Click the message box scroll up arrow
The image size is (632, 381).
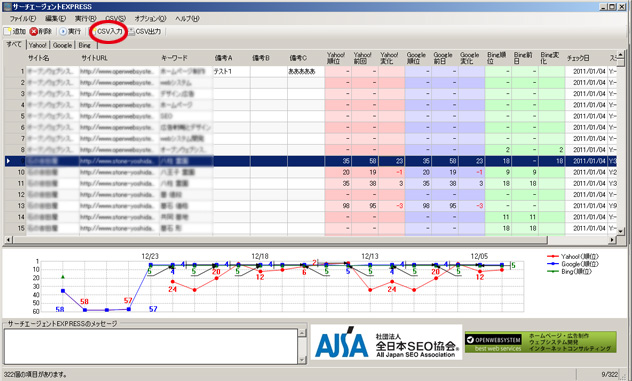[302, 333]
